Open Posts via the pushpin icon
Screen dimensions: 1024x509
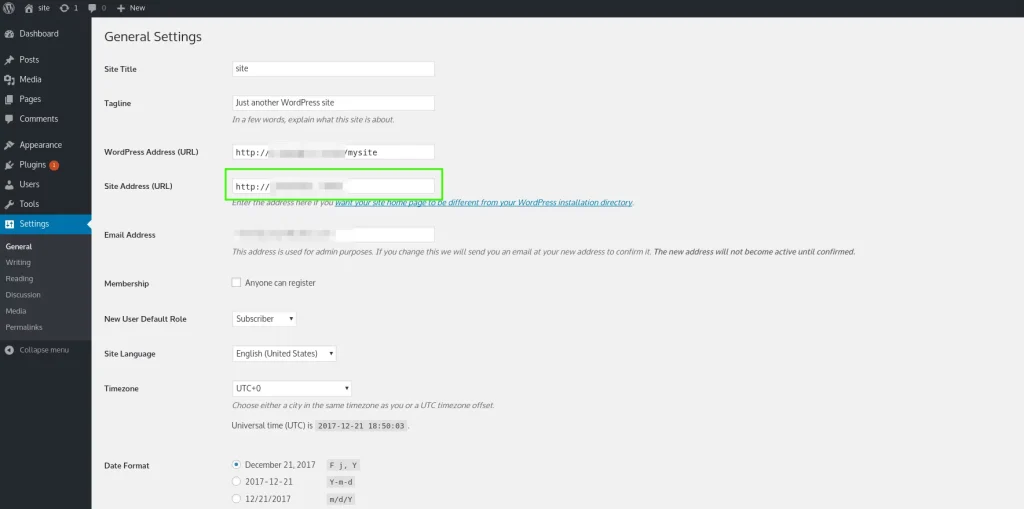point(9,60)
